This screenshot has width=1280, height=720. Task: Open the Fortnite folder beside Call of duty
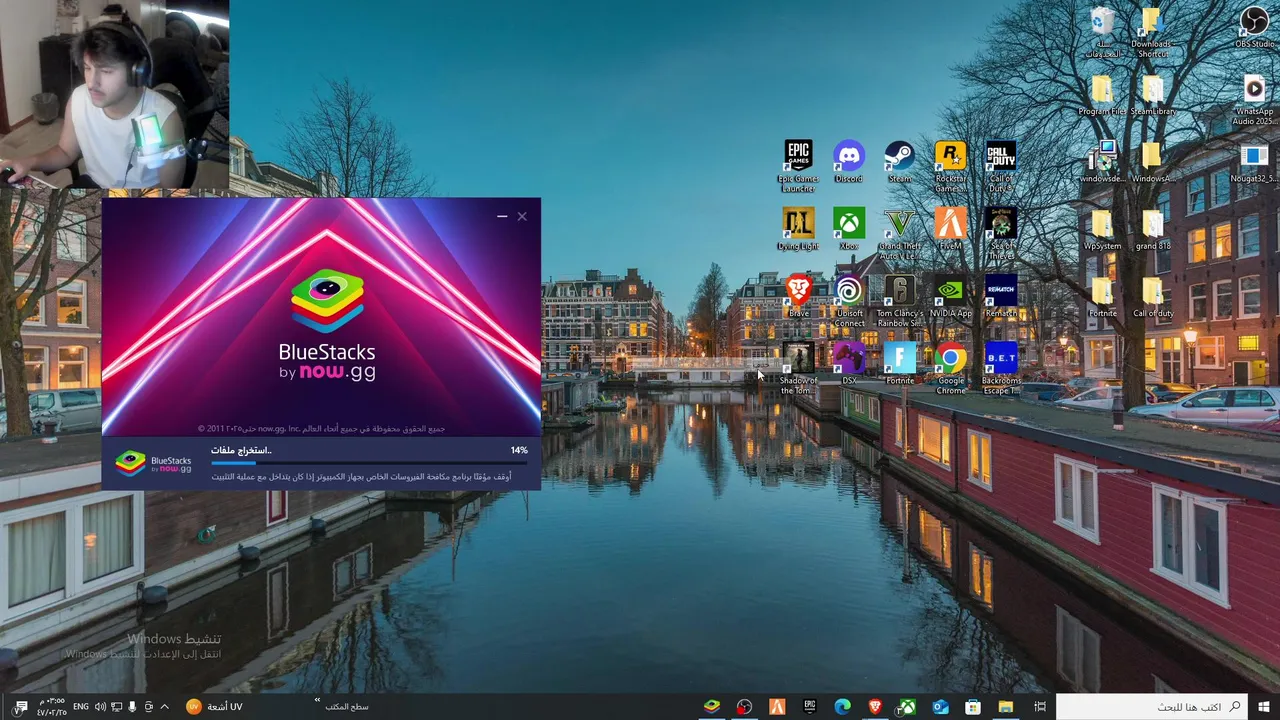coord(1102,297)
